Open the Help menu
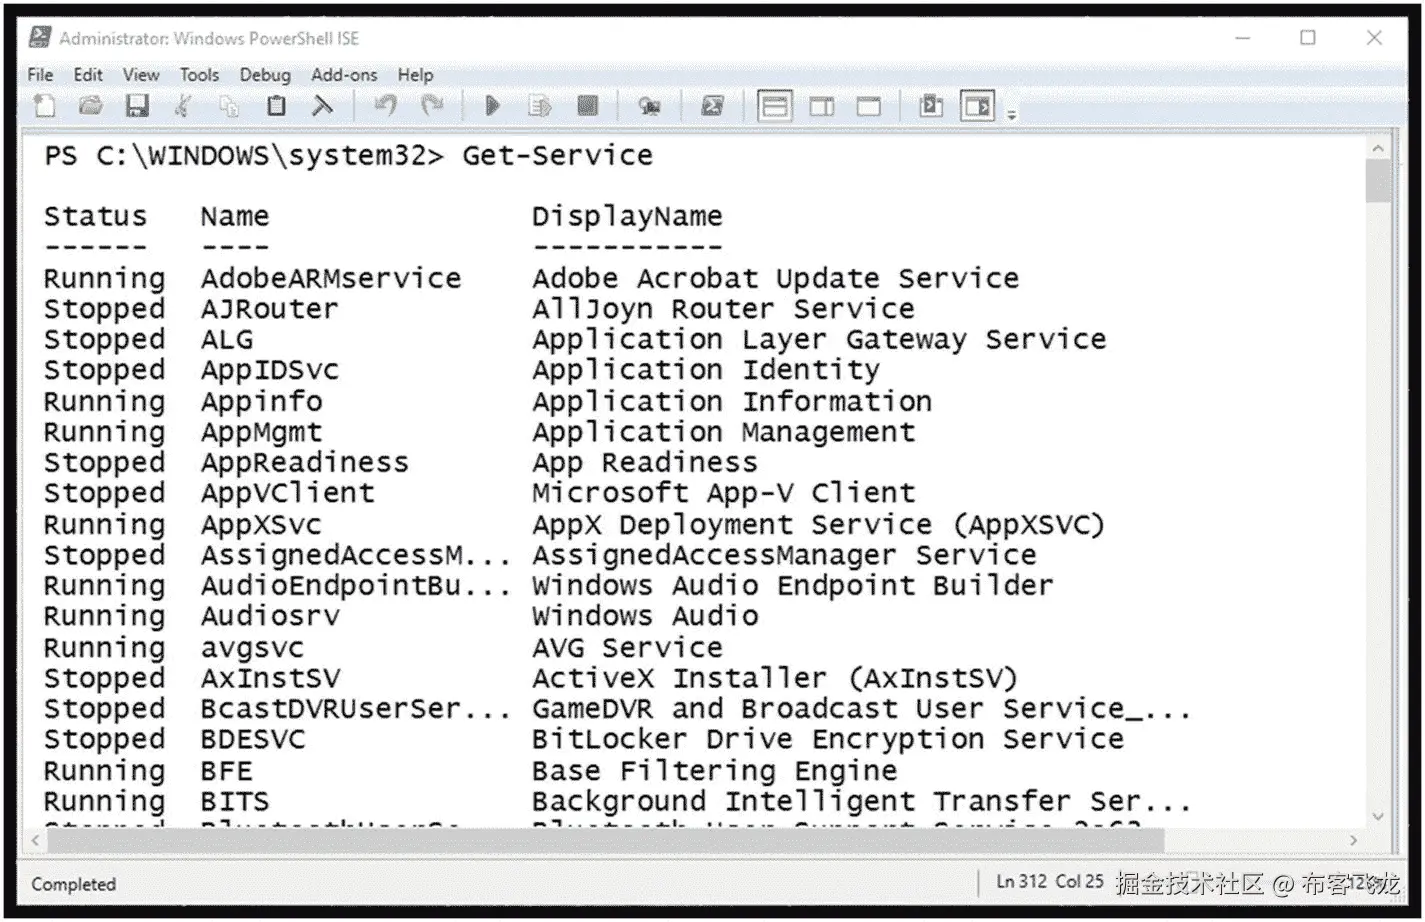The height and width of the screenshot is (922, 1425). (415, 75)
